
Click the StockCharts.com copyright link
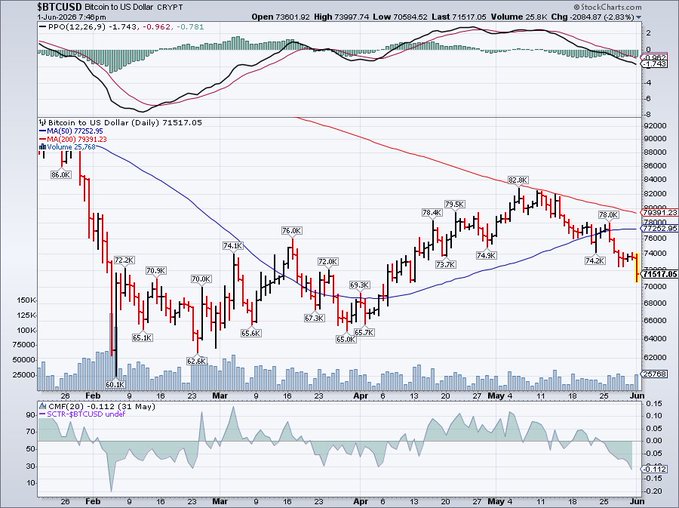pyautogui.click(x=608, y=6)
